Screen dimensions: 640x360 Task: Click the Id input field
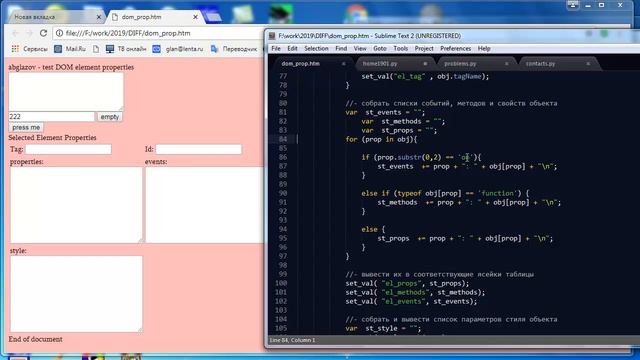pos(199,149)
